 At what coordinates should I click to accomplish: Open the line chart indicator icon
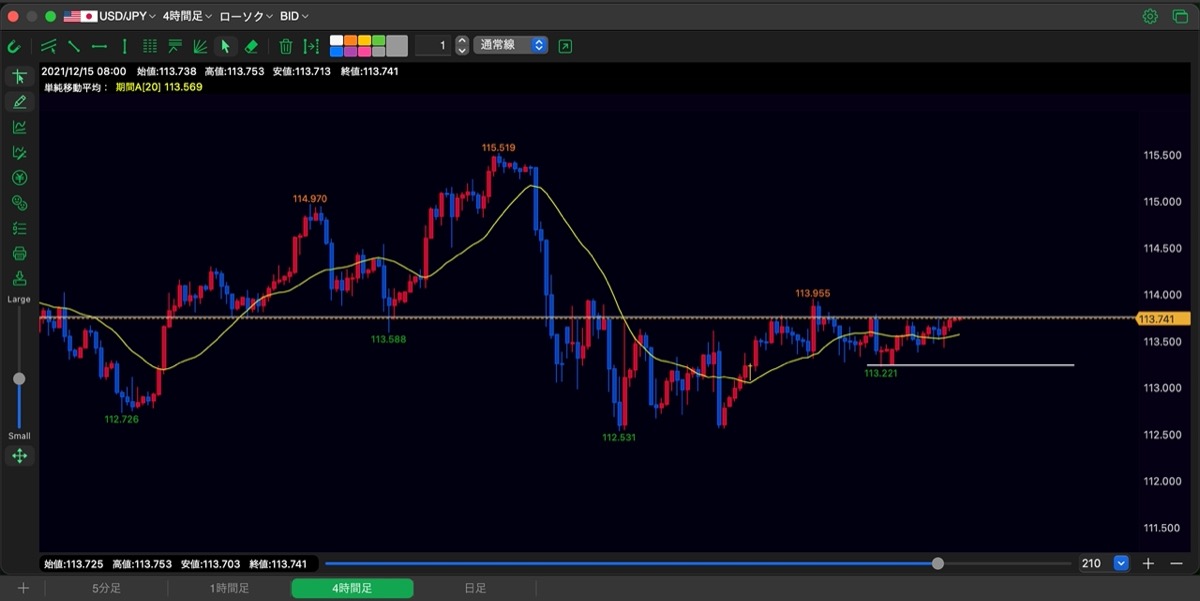pos(19,127)
